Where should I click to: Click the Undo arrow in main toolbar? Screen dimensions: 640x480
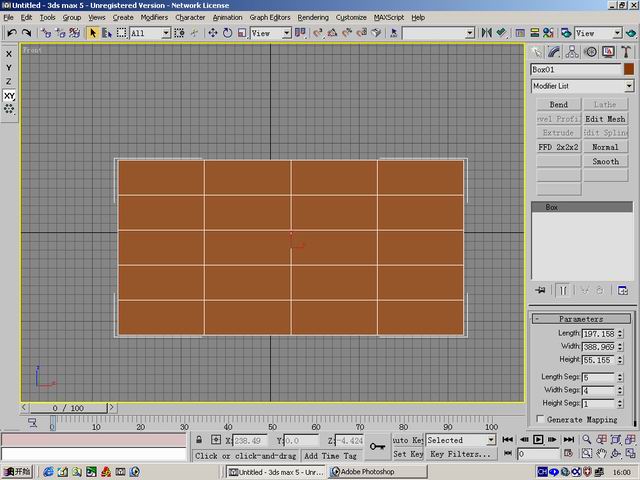(11, 33)
